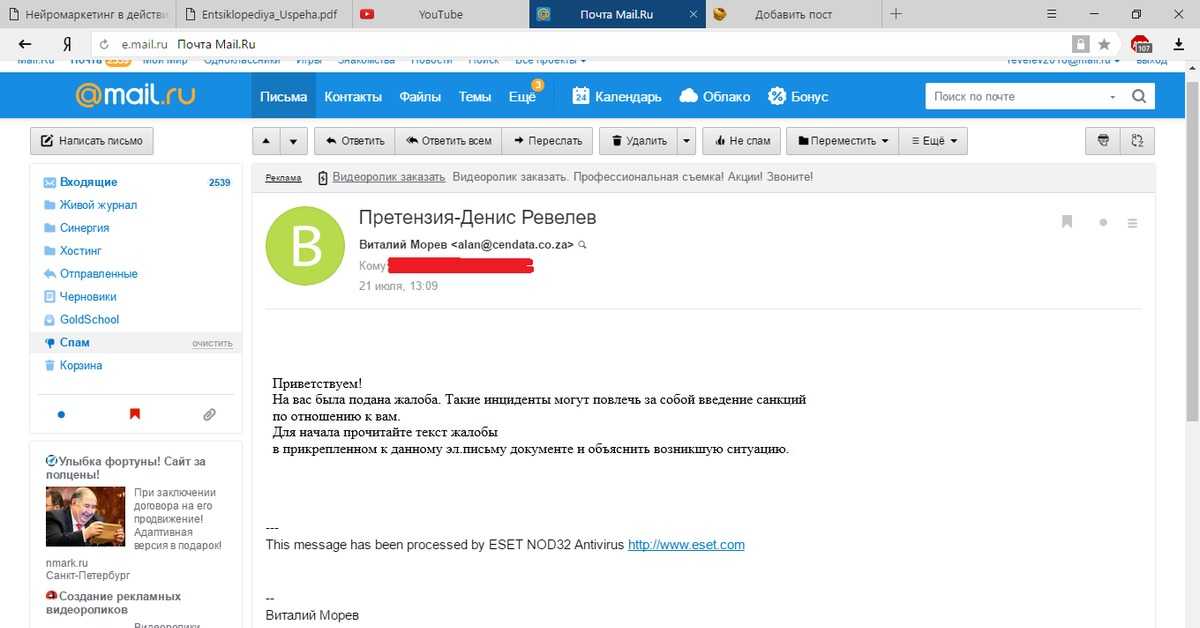Open the browser hamburger menu

[x=1051, y=14]
